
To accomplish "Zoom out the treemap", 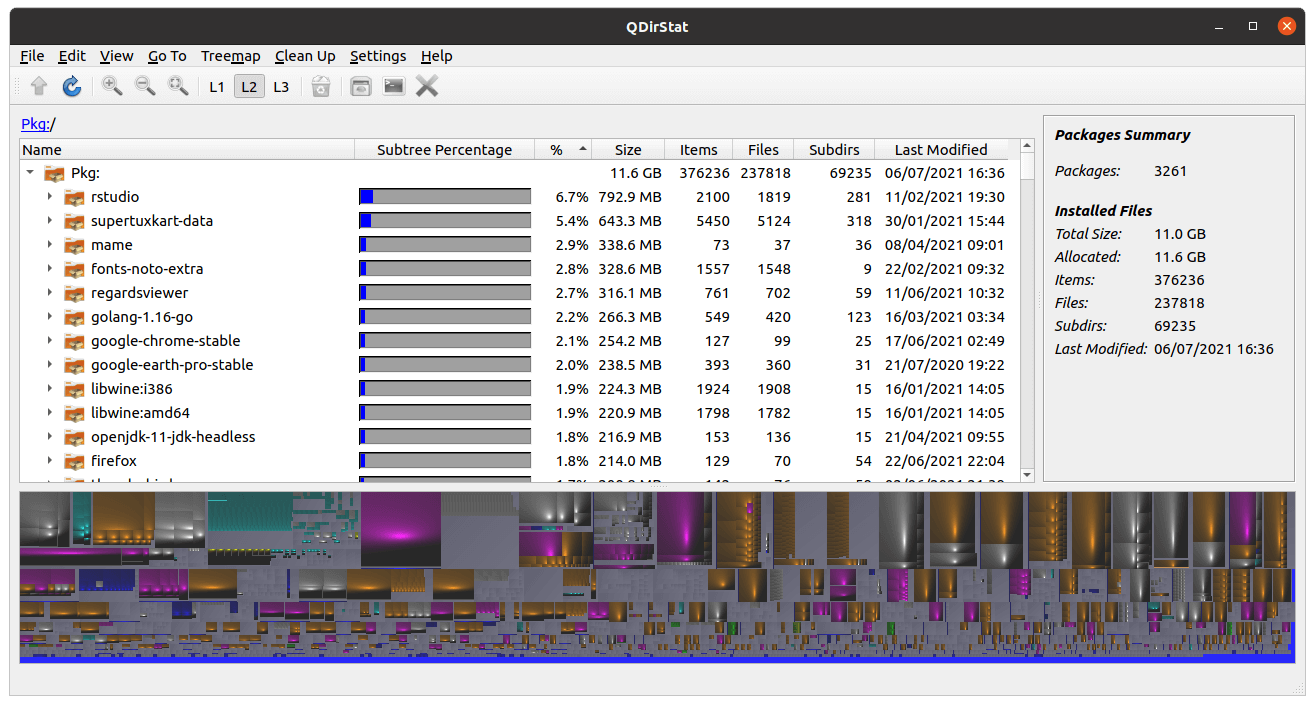I will [145, 87].
